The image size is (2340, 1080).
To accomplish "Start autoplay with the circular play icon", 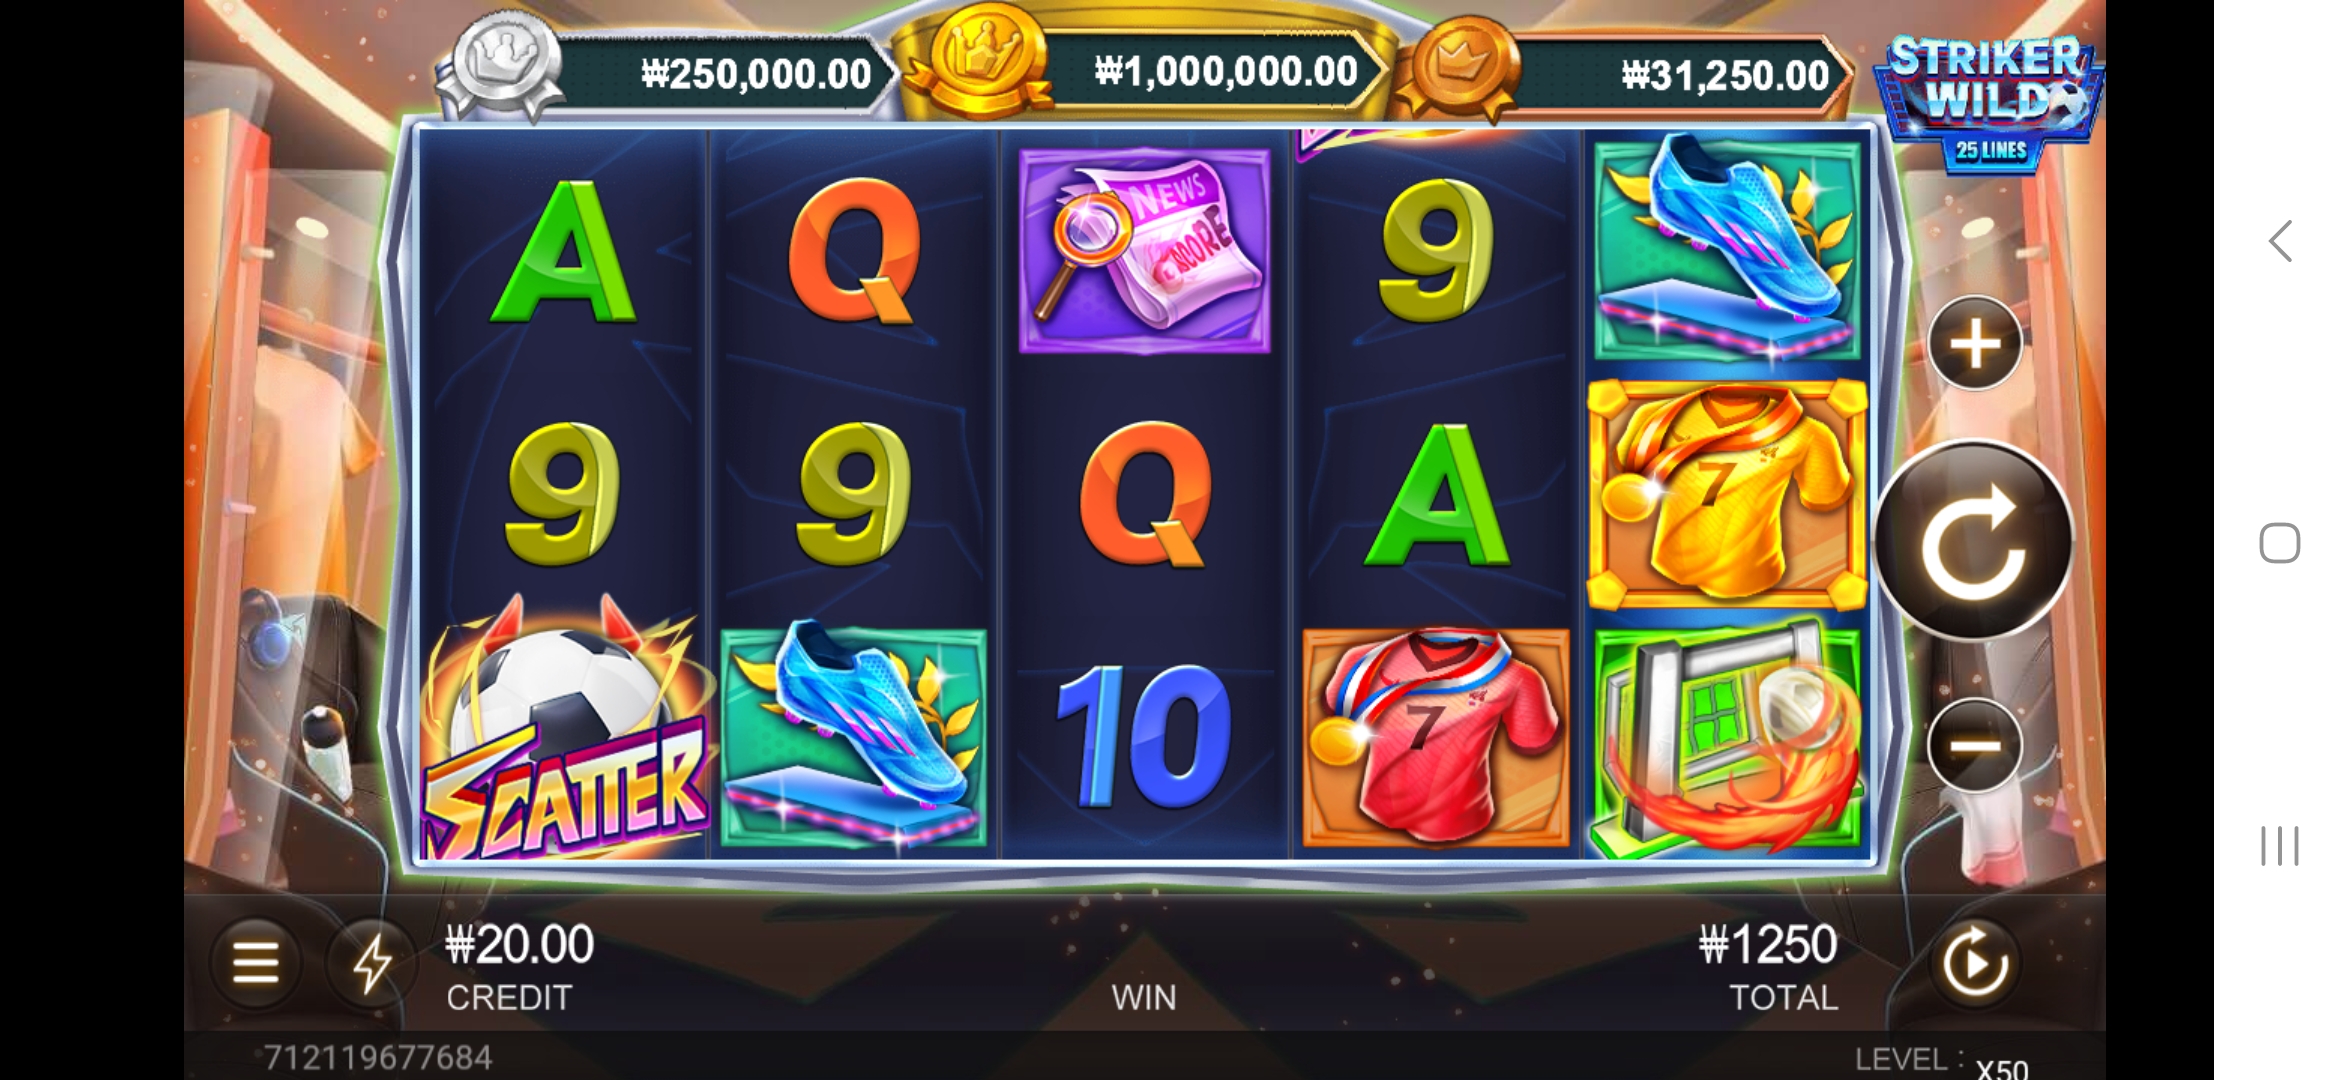I will (x=1974, y=963).
